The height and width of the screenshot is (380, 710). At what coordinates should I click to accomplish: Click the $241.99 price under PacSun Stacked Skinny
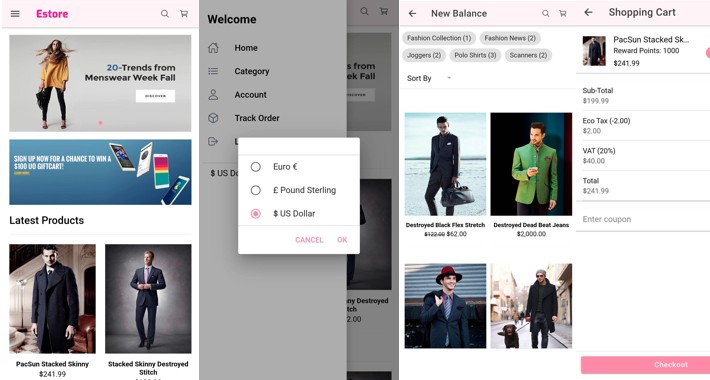(x=53, y=374)
